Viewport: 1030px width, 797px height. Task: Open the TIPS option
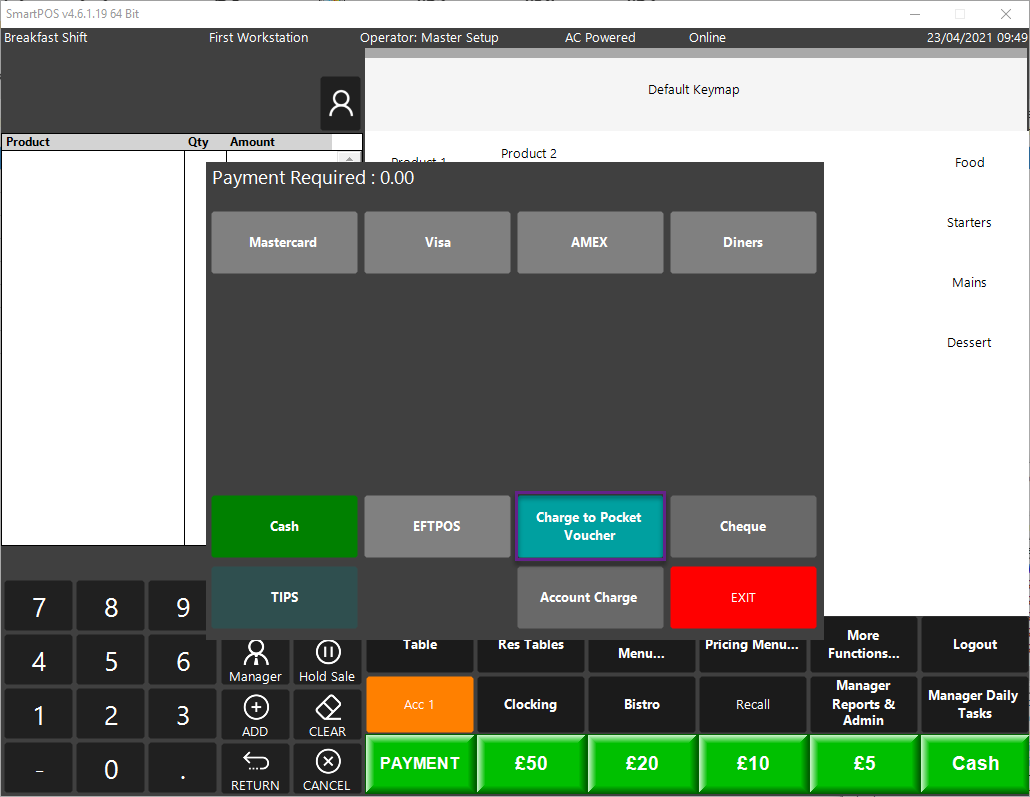click(x=284, y=597)
